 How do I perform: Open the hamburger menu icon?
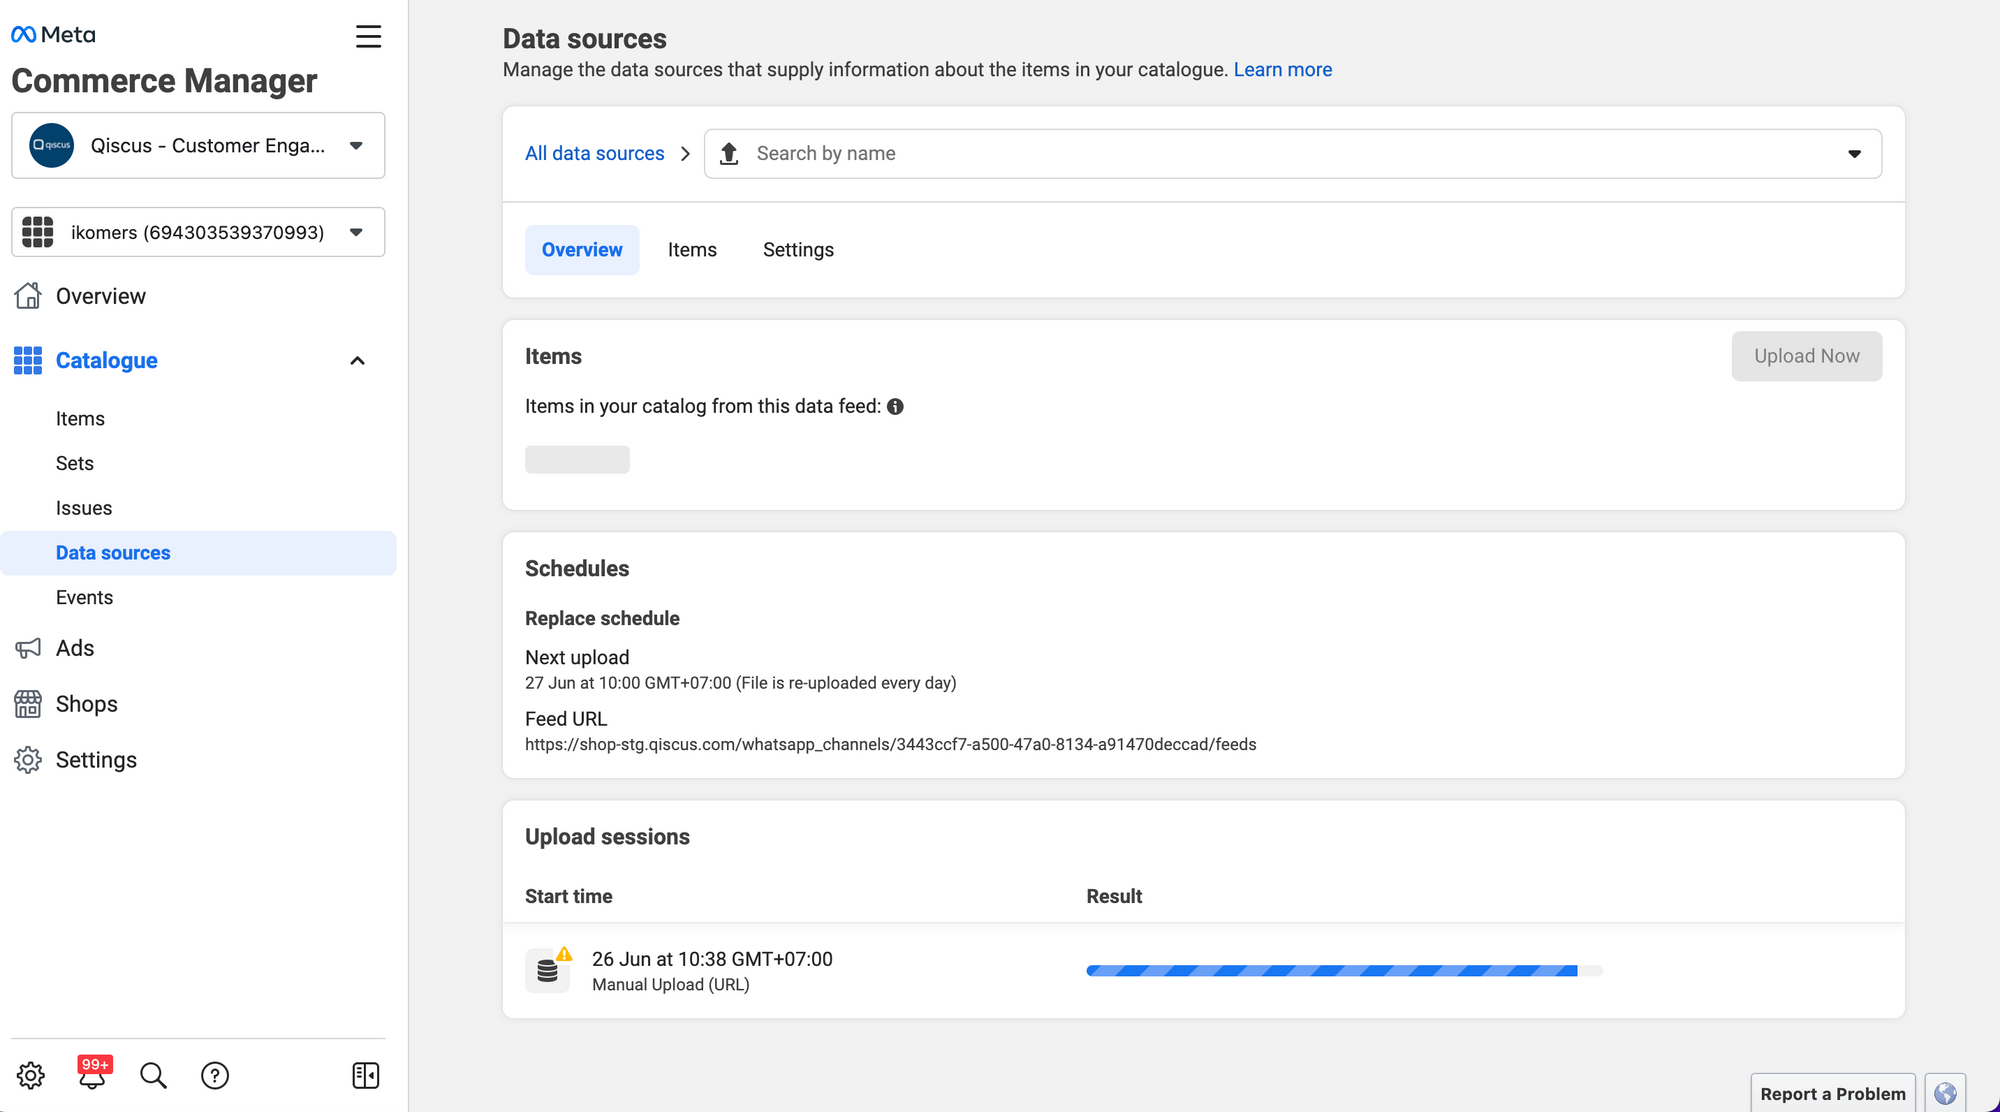[x=368, y=37]
